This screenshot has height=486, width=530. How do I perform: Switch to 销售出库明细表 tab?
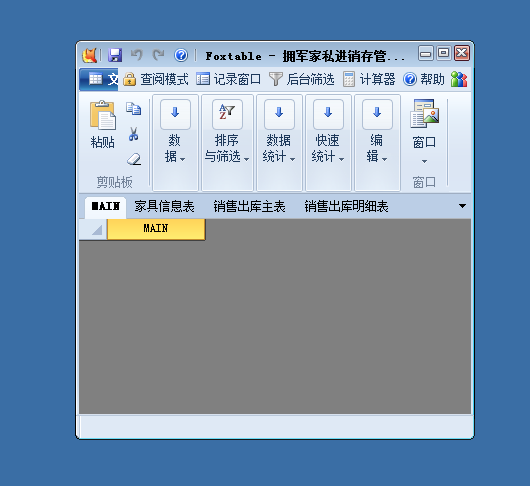(x=346, y=206)
